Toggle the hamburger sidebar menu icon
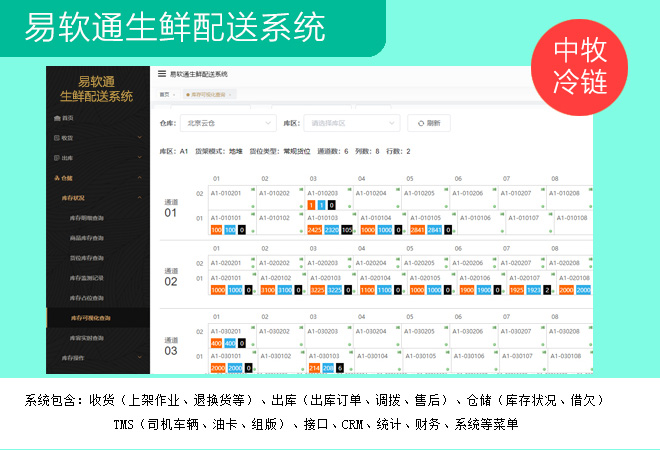 coord(162,74)
